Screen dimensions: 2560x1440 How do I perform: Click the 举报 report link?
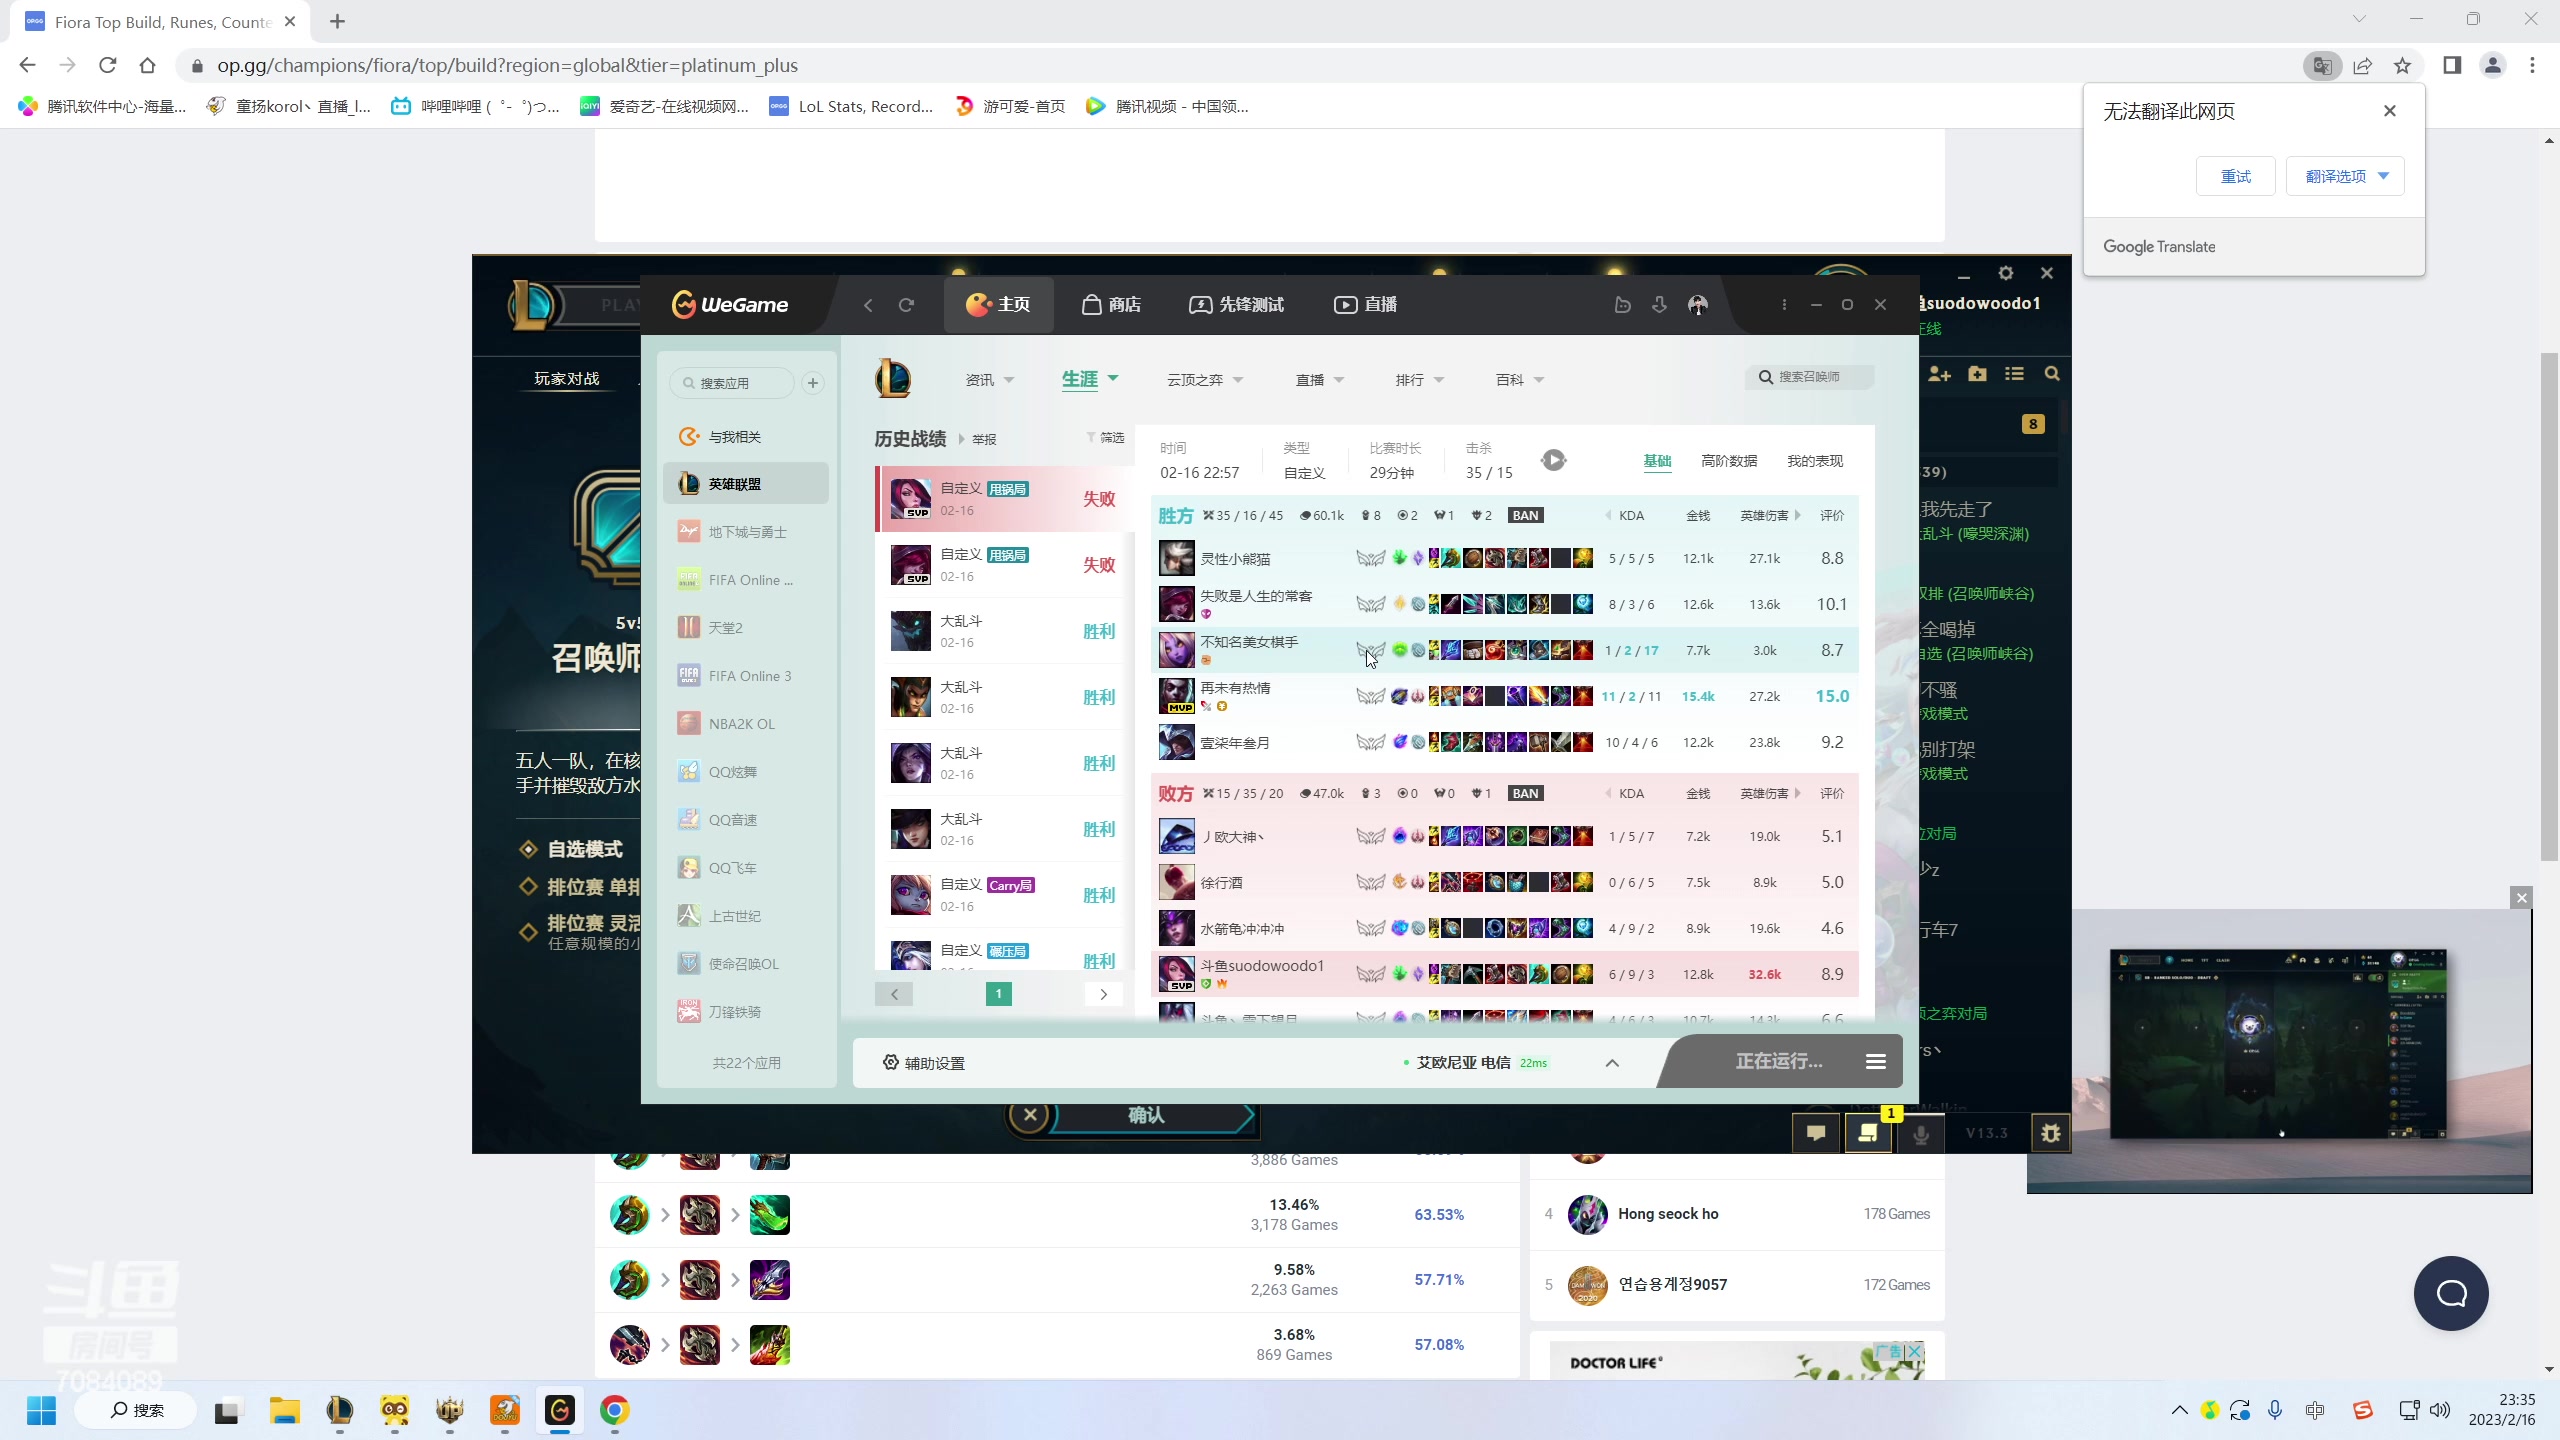[984, 439]
